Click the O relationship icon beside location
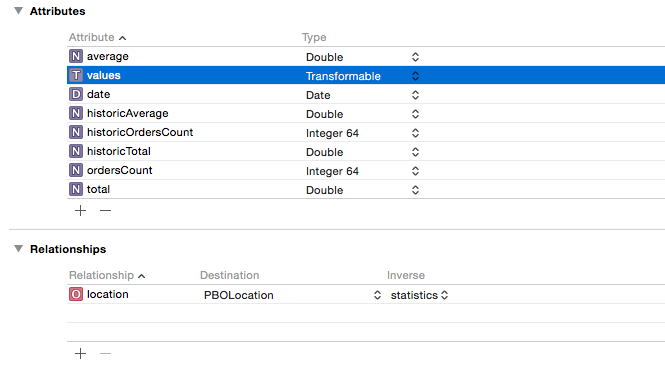This screenshot has width=665, height=365. 76,294
